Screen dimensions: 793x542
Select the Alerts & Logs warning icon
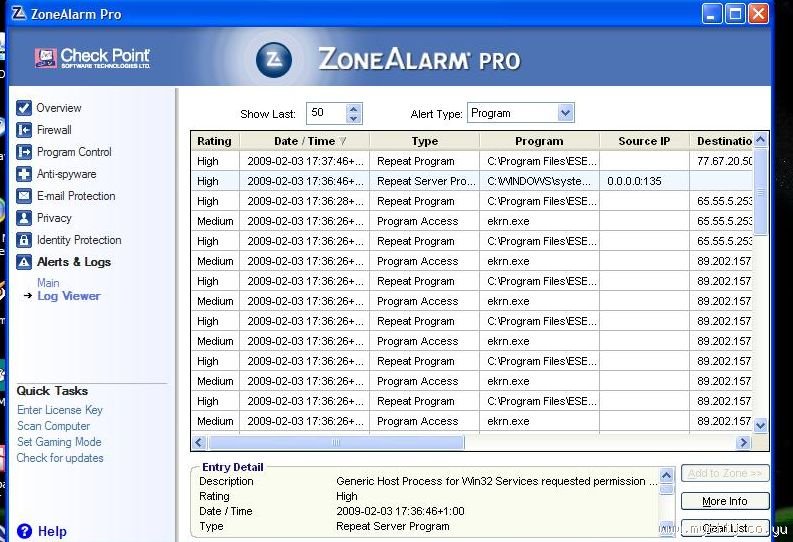(x=24, y=262)
